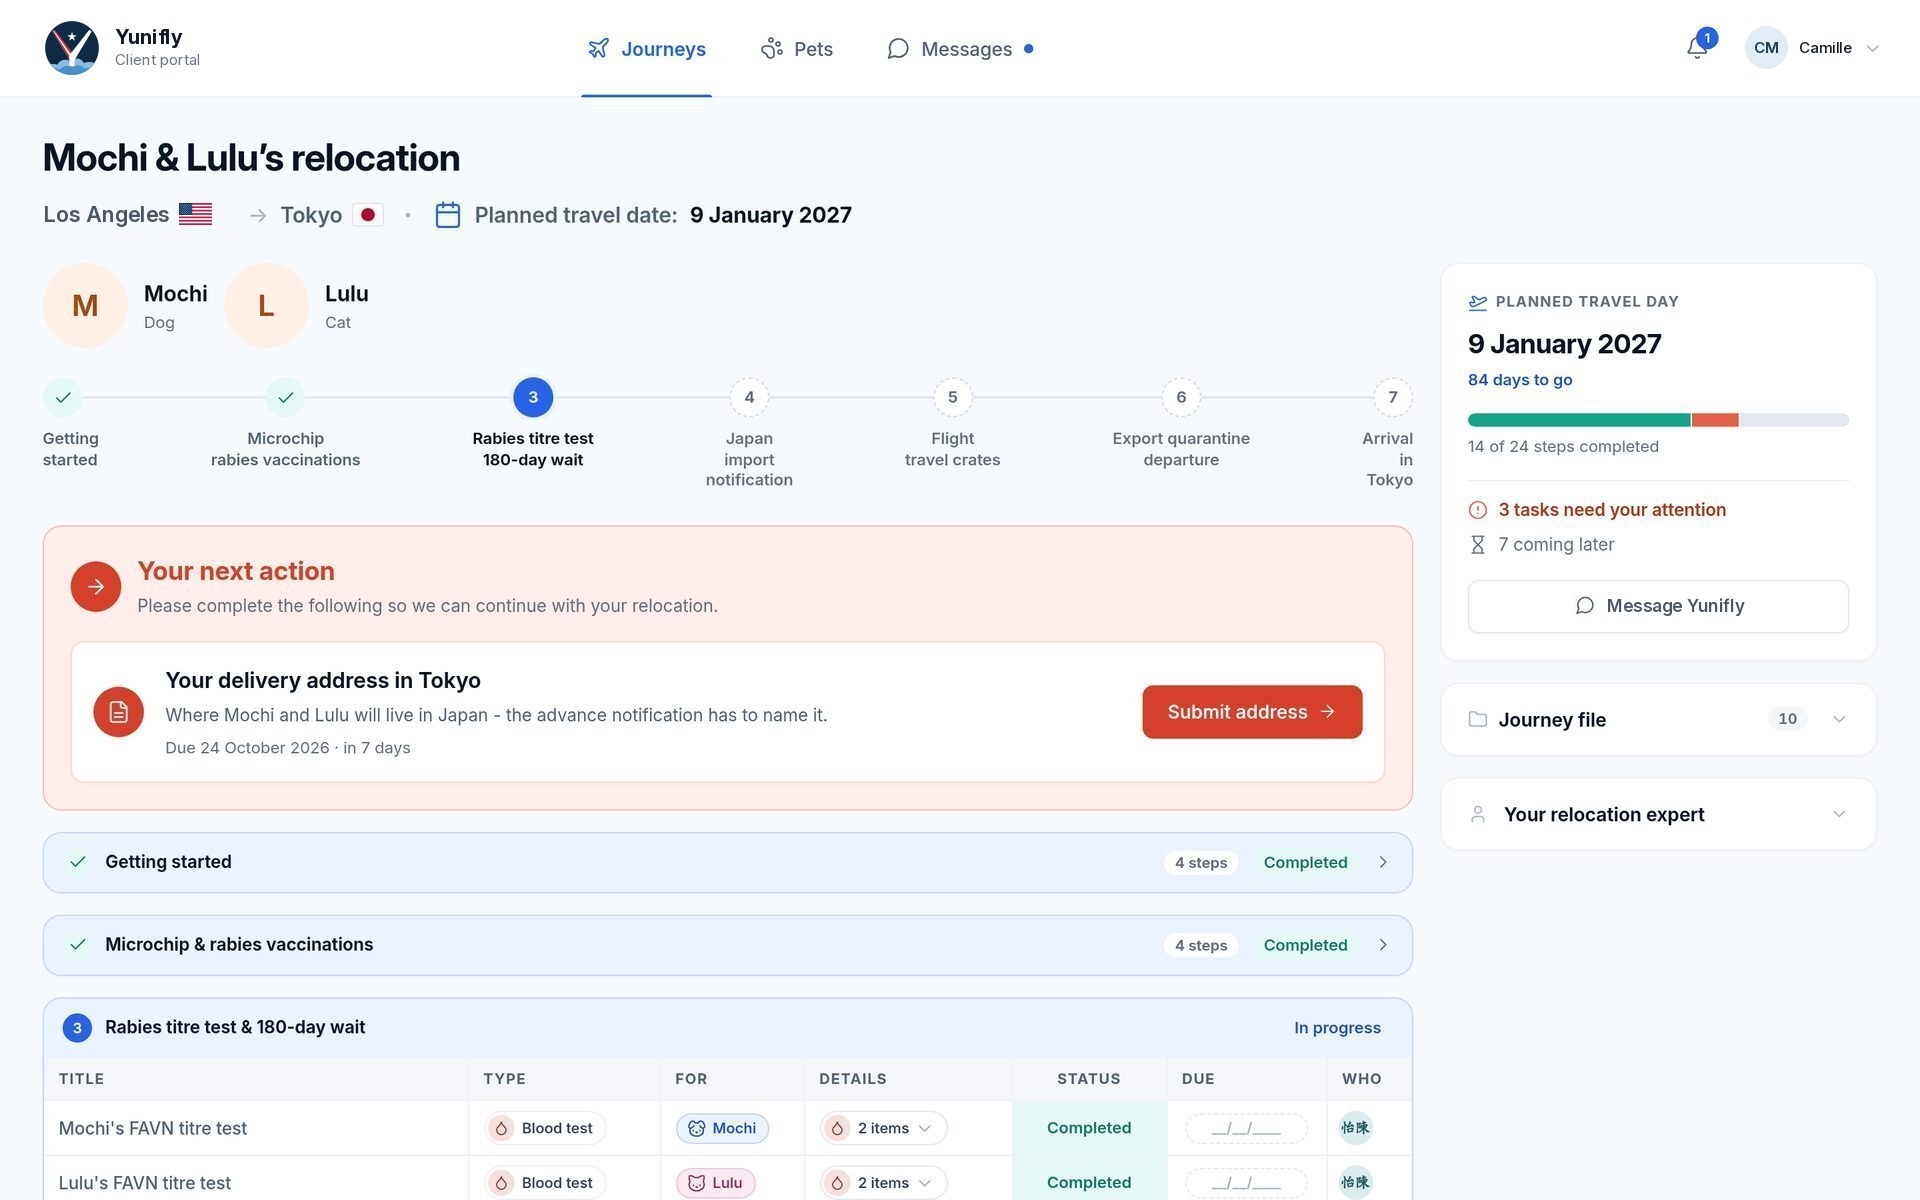Click the 7 coming later text
The height and width of the screenshot is (1200, 1920).
click(1556, 545)
